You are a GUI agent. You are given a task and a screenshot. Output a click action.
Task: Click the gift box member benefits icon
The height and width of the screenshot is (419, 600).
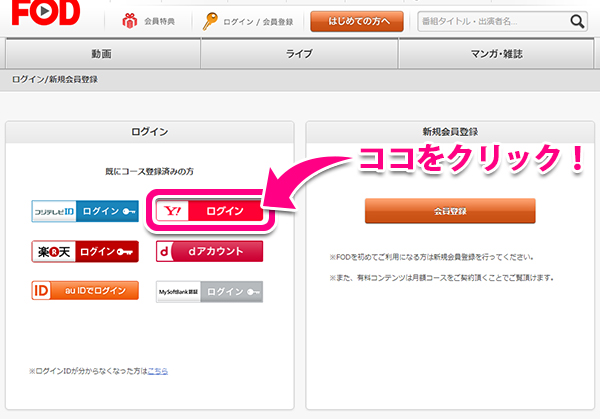tap(130, 21)
